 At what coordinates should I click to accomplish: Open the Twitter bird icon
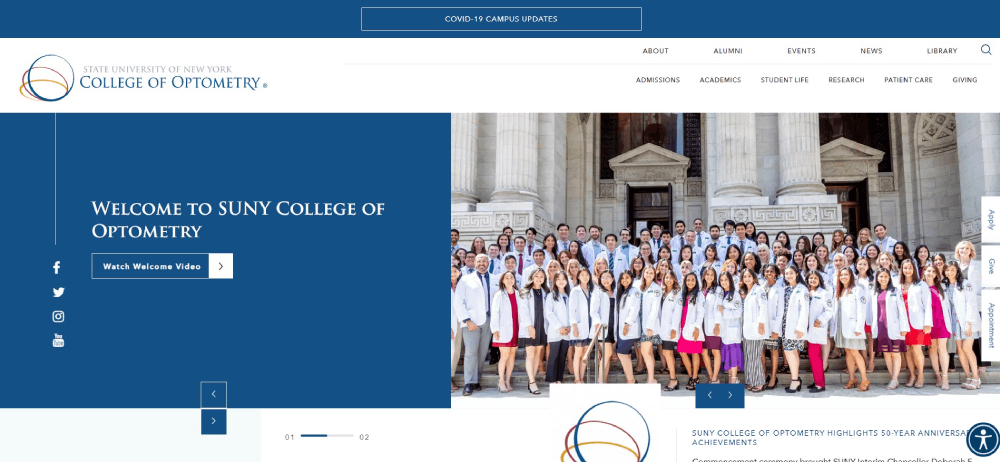pos(59,292)
